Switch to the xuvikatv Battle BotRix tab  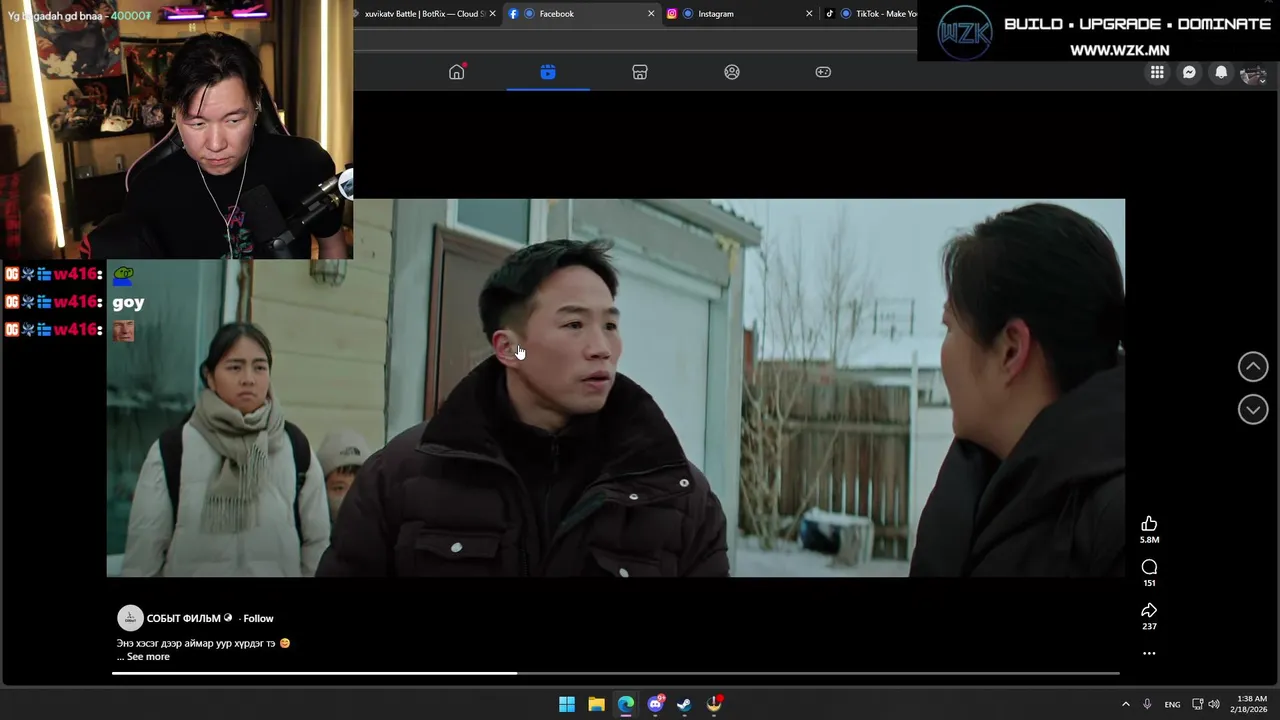pyautogui.click(x=427, y=14)
